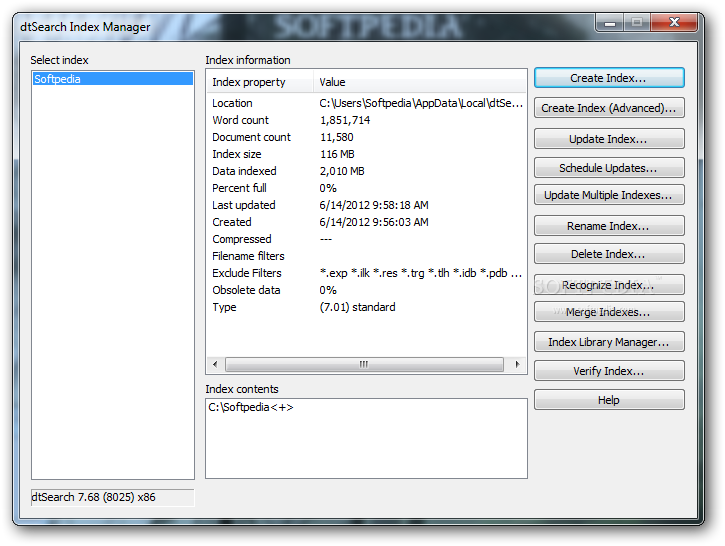Select the Softpedia index in list
Viewport: 725px width, 546px height.
click(113, 79)
